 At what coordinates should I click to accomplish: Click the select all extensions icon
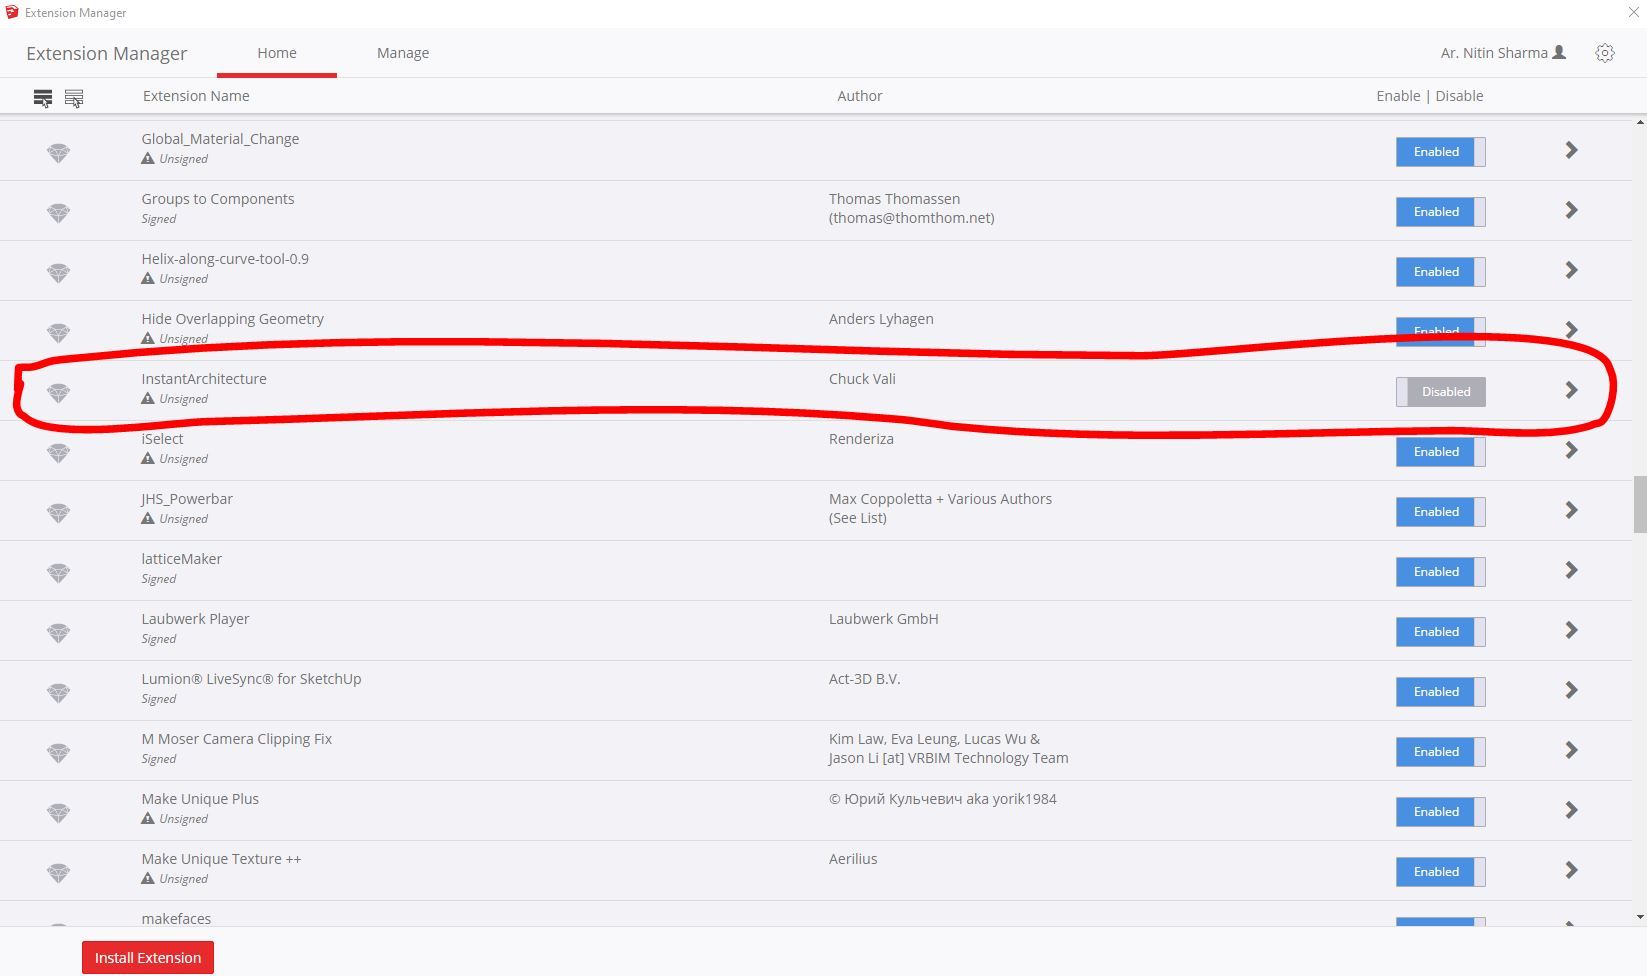(x=43, y=98)
